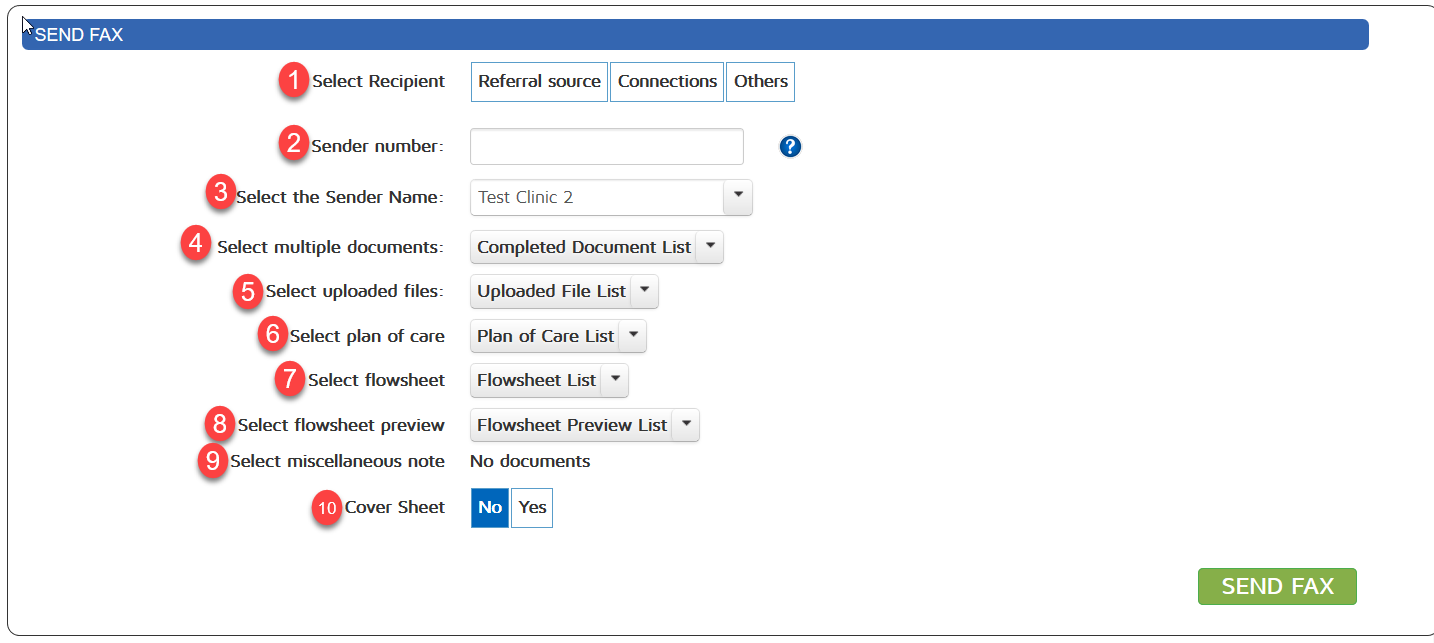Expand the Plan of Care List dropdown
The height and width of the screenshot is (643, 1434).
[x=632, y=336]
